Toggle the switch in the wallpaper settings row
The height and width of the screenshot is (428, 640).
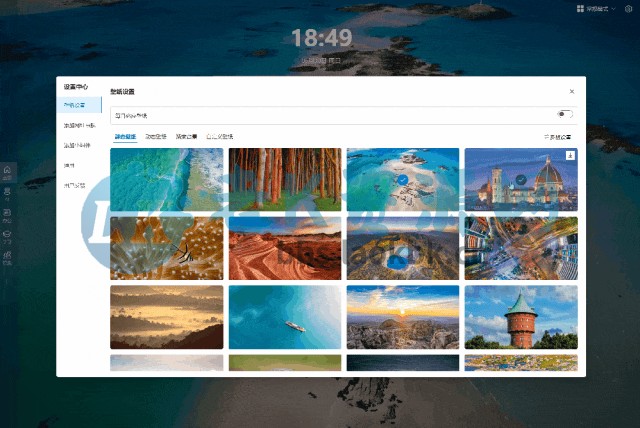(x=565, y=114)
